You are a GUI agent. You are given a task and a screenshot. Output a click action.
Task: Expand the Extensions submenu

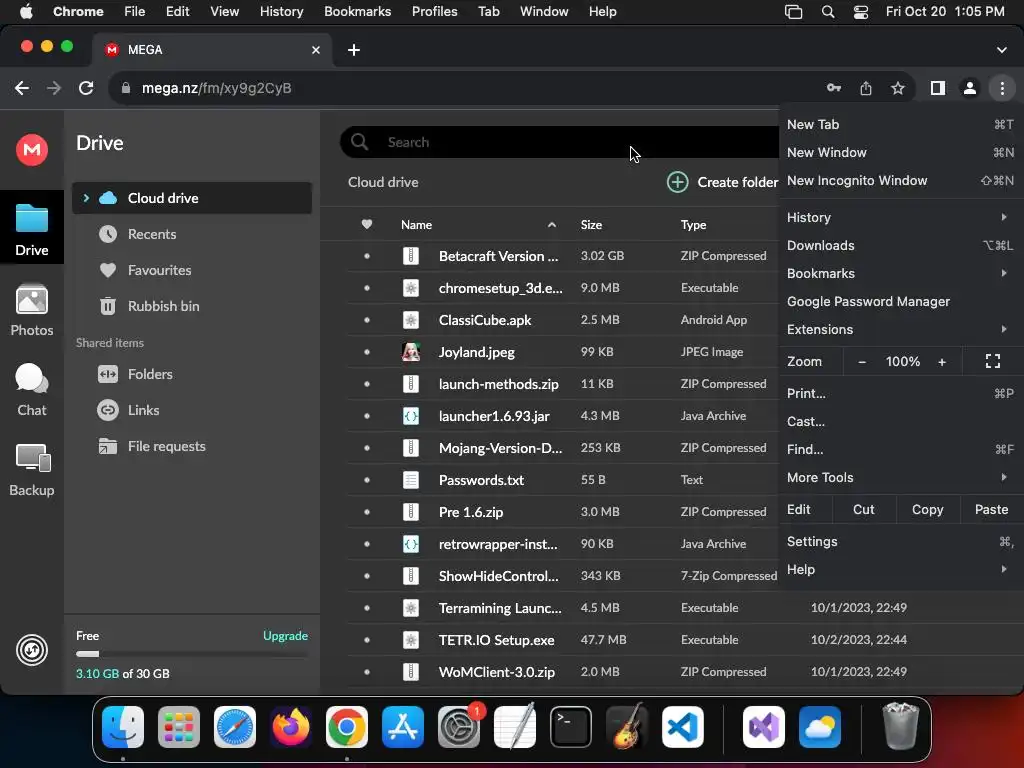900,330
